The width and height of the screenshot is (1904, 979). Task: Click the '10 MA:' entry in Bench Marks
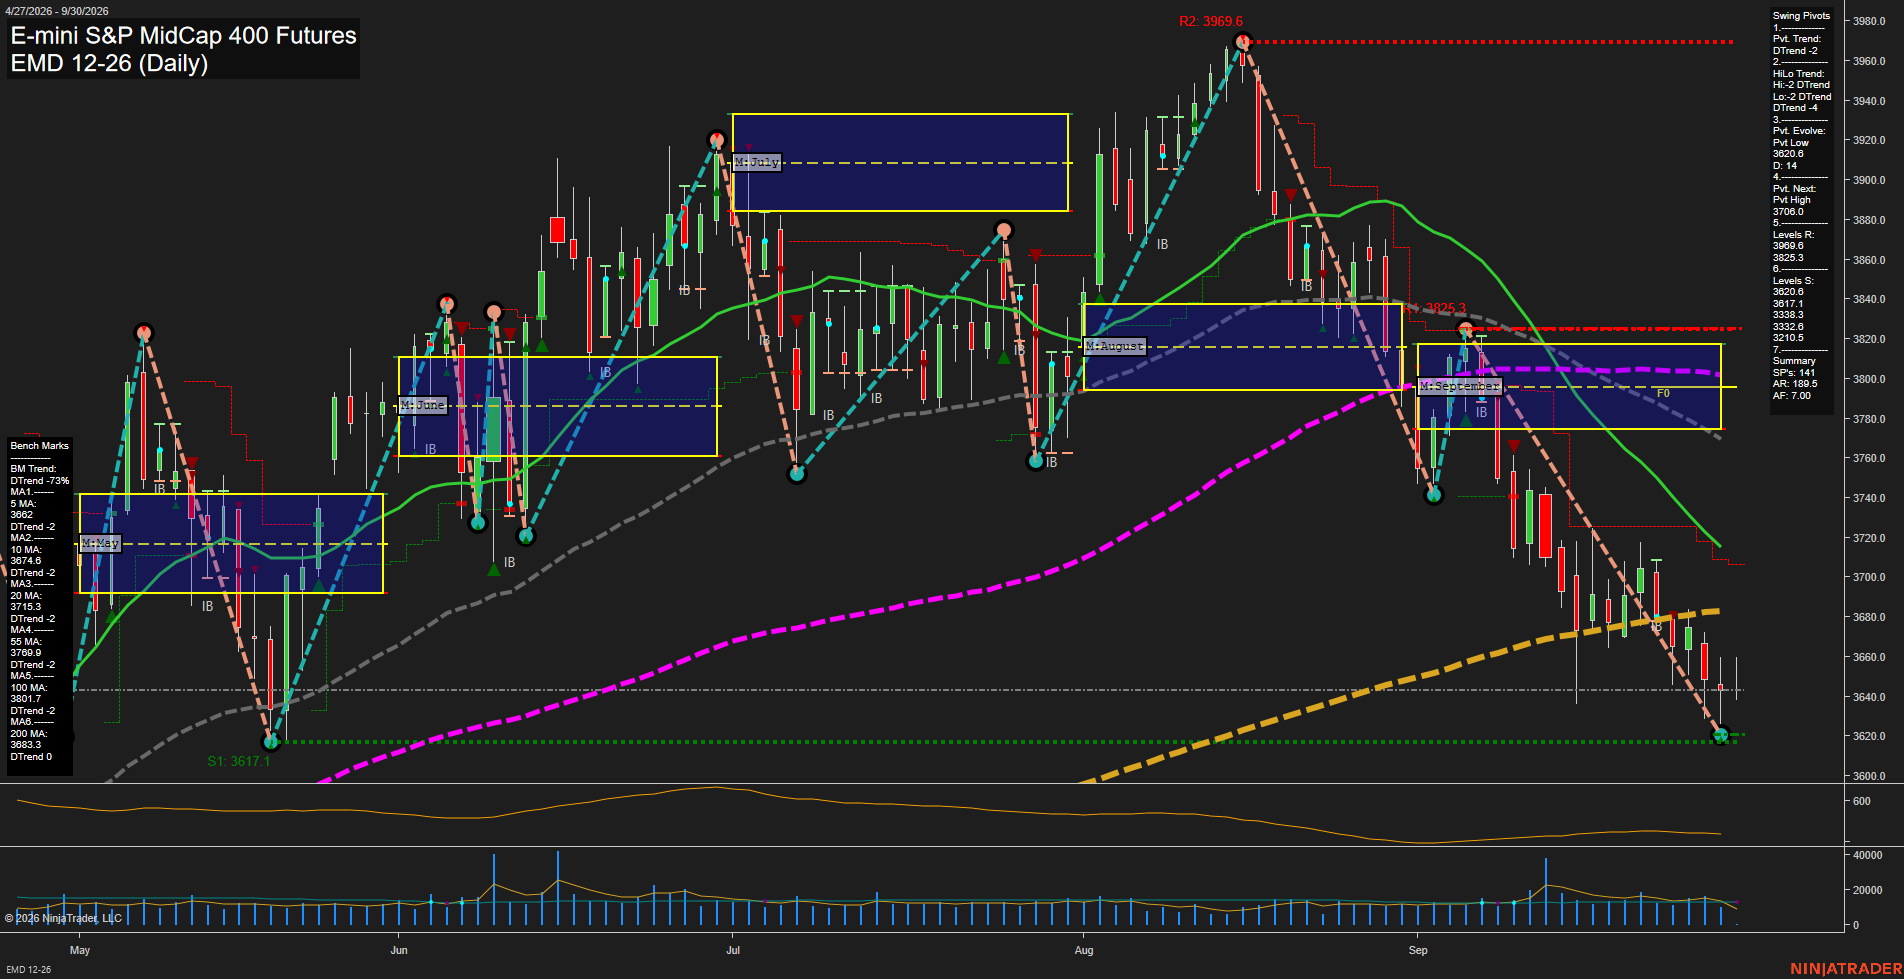pos(26,550)
